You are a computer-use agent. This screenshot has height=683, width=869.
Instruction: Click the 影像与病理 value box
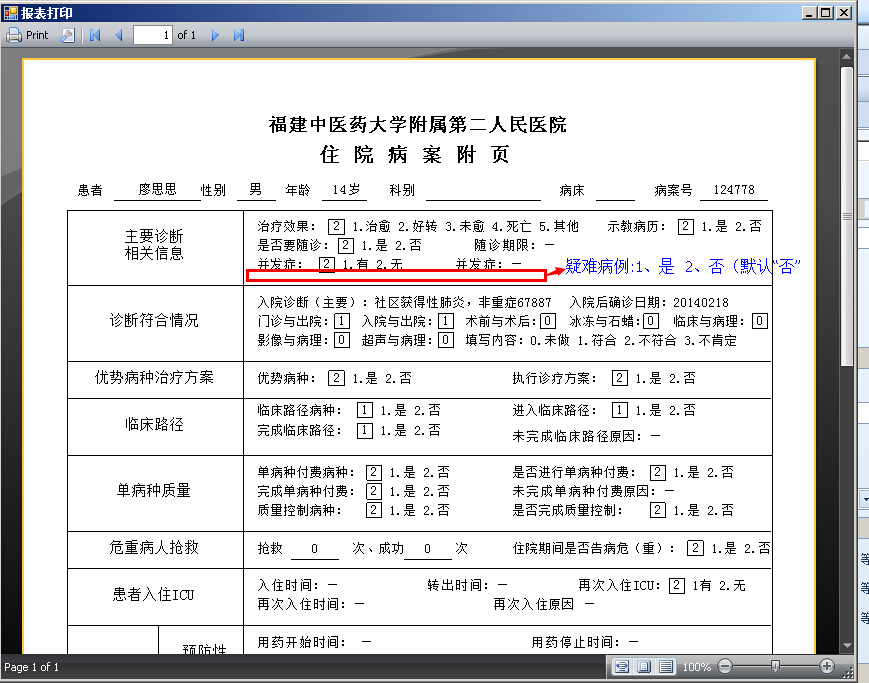342,340
